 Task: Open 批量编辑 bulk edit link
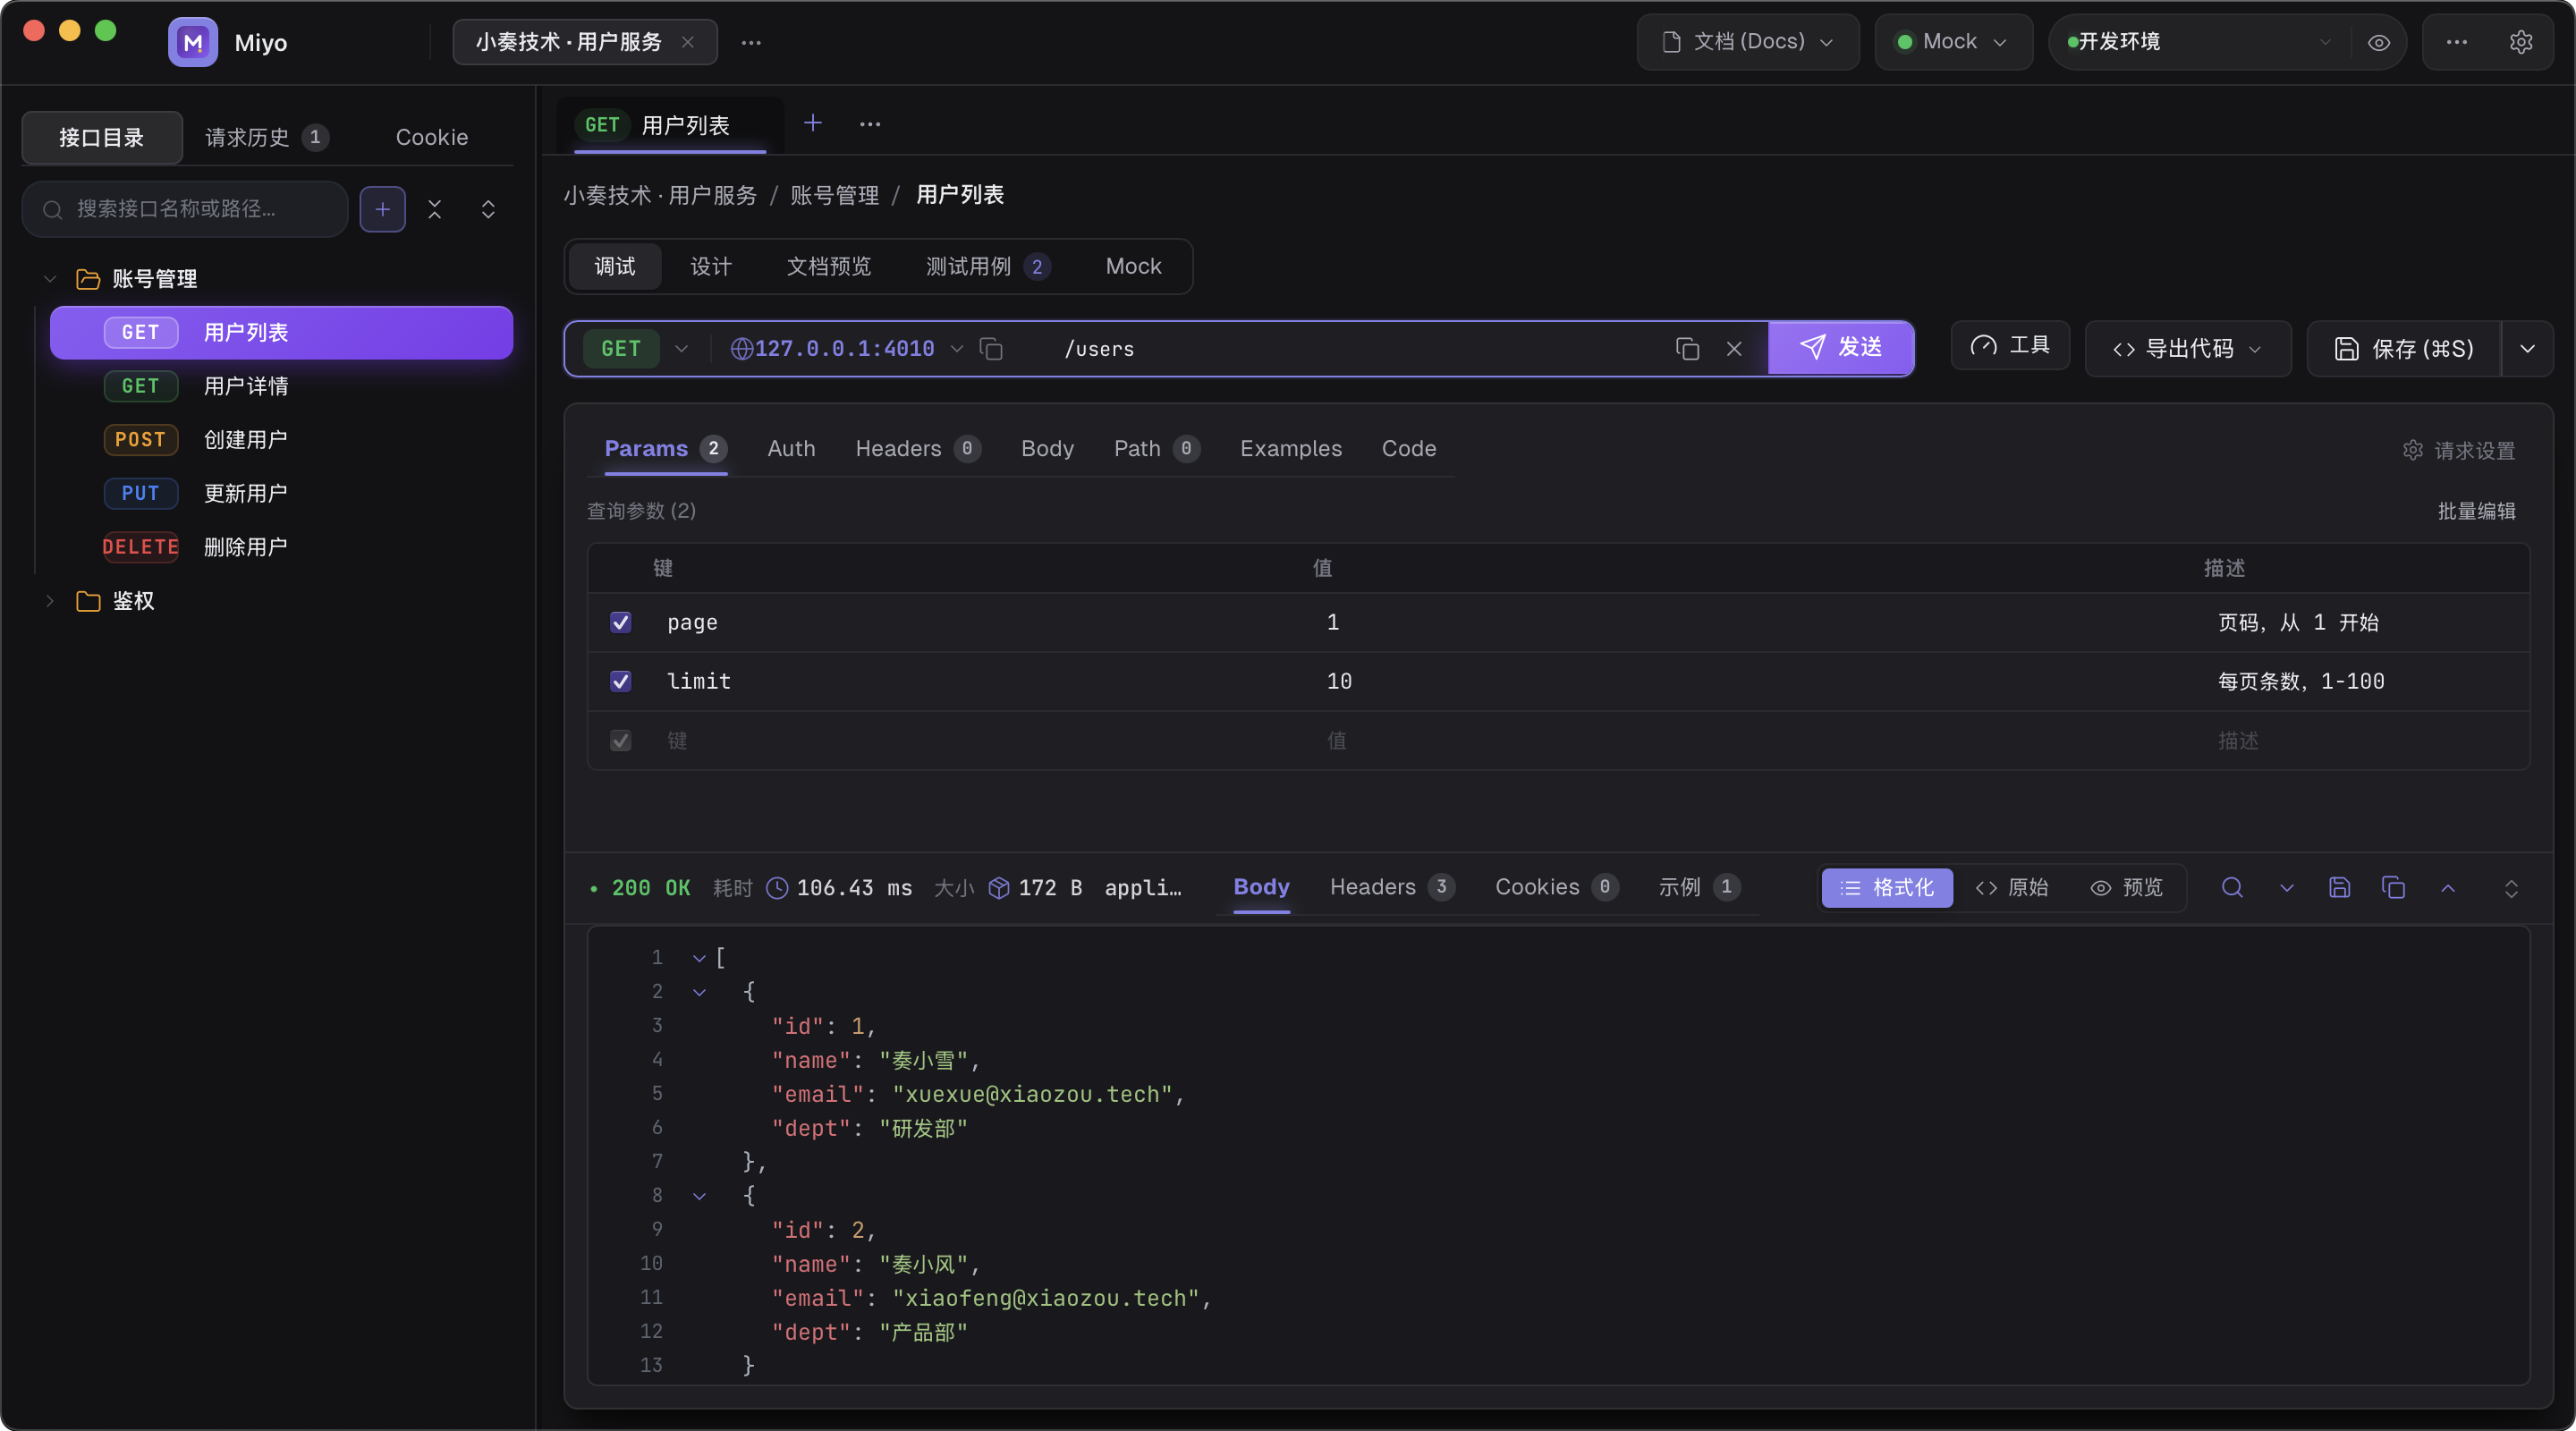pyautogui.click(x=2476, y=510)
